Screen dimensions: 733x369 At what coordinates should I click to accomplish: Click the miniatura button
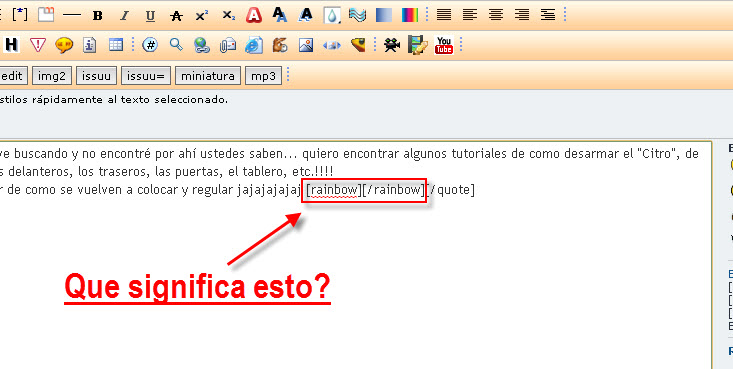click(208, 76)
